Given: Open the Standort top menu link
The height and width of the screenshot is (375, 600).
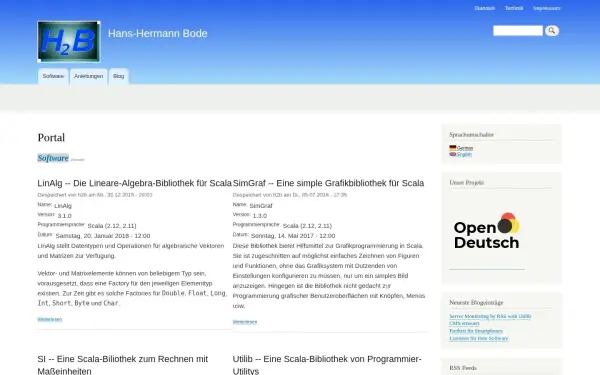Looking at the screenshot, I should coord(484,8).
